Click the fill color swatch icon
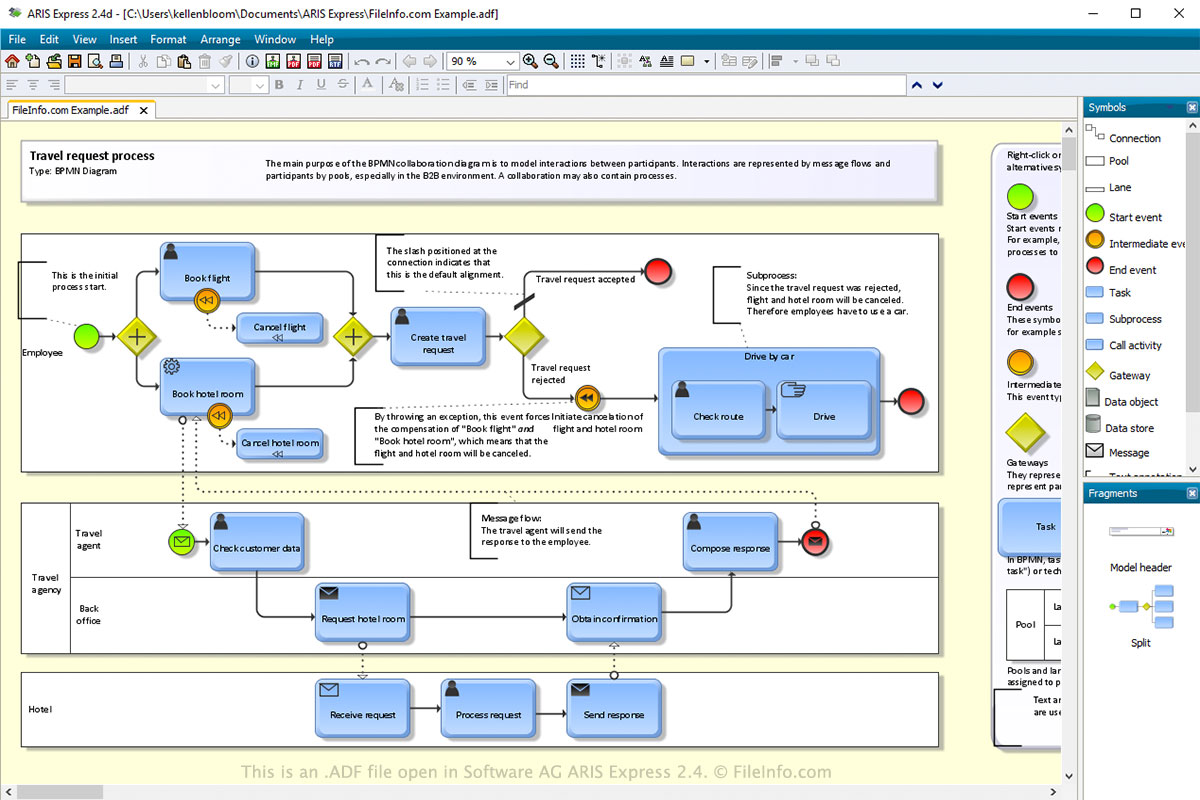This screenshot has width=1200, height=800. click(x=688, y=61)
